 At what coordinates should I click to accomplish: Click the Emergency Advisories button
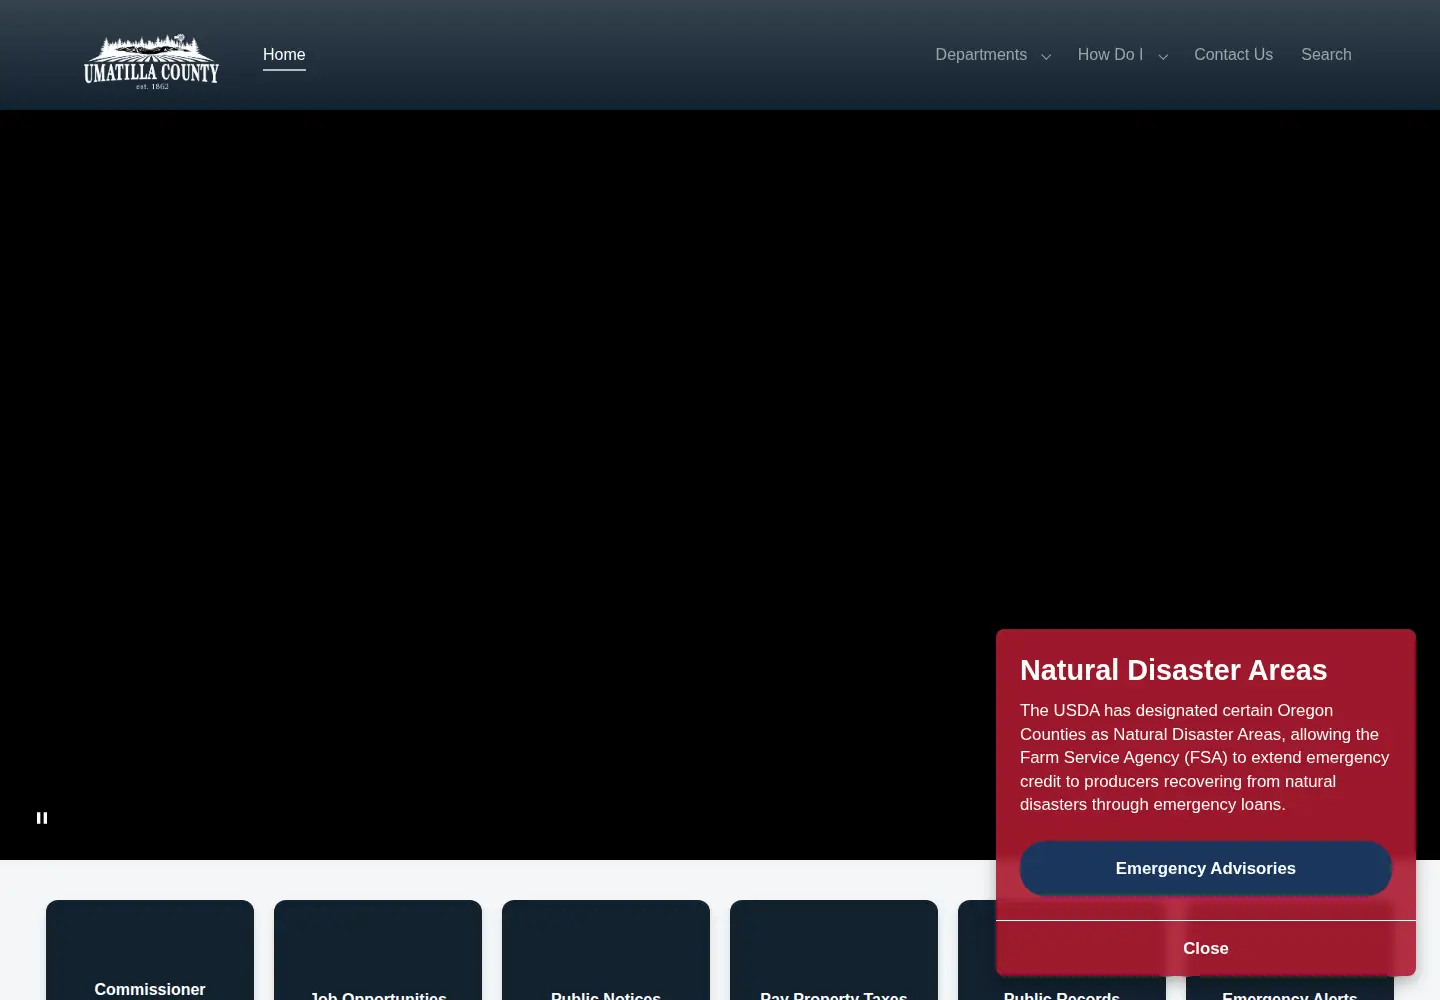coord(1205,869)
